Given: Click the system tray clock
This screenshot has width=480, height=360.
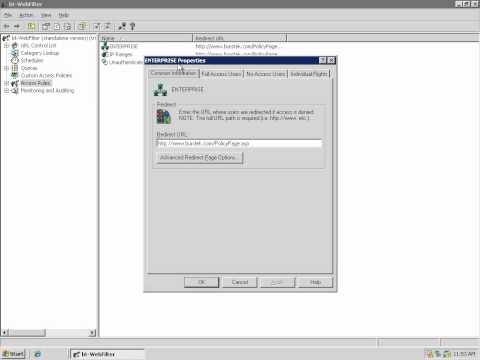Looking at the screenshot, I should click(464, 354).
